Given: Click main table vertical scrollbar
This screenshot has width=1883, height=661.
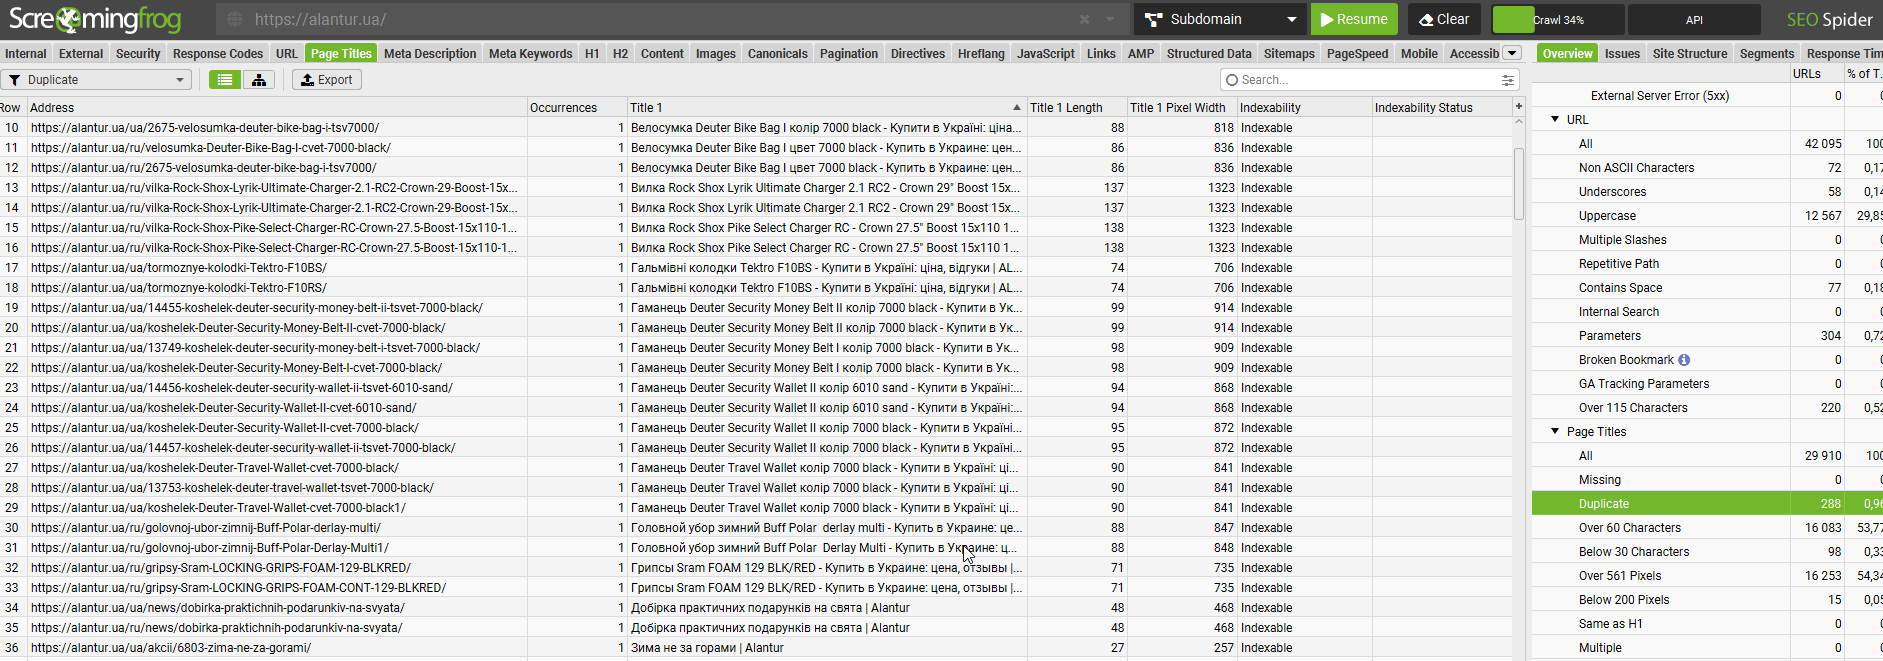Looking at the screenshot, I should click(1519, 184).
